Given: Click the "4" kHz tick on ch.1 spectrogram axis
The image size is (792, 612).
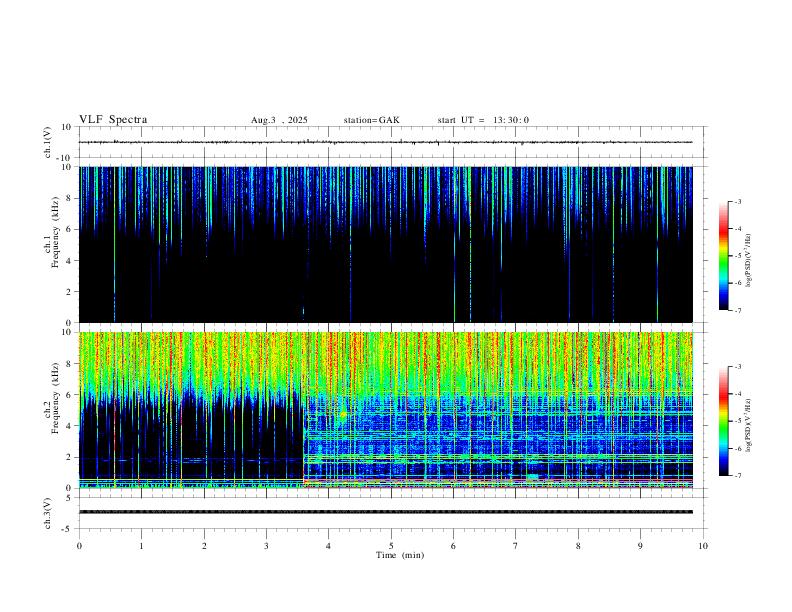Looking at the screenshot, I should 69,261.
